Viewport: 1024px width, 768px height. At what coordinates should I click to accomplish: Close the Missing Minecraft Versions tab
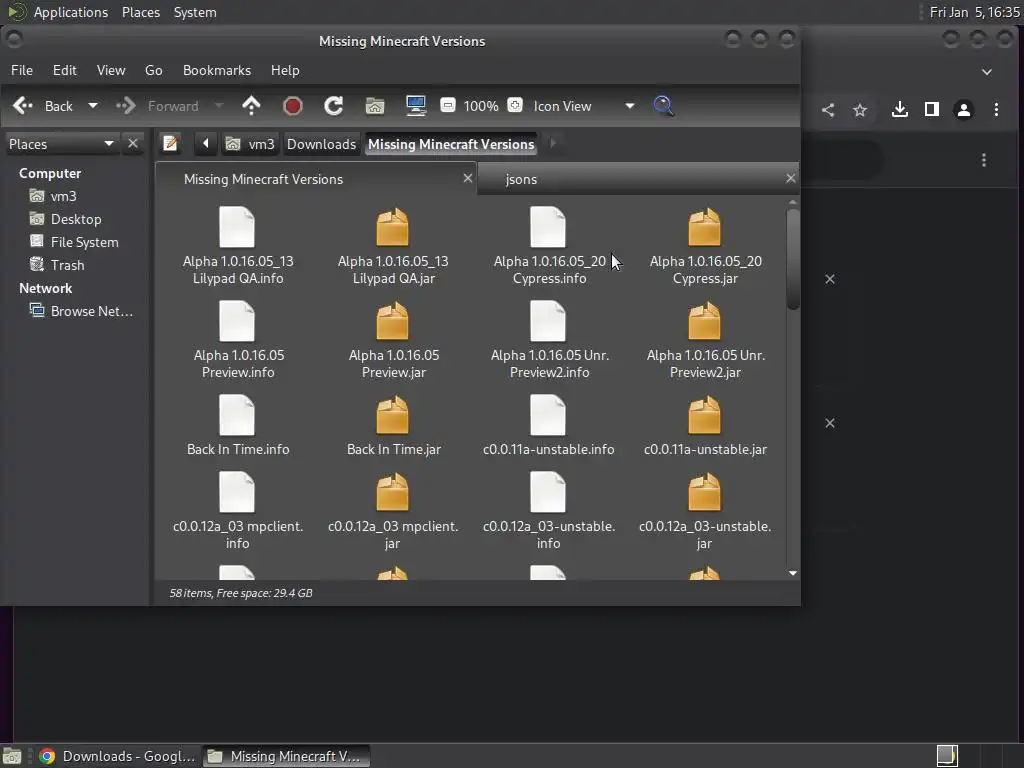coord(468,178)
